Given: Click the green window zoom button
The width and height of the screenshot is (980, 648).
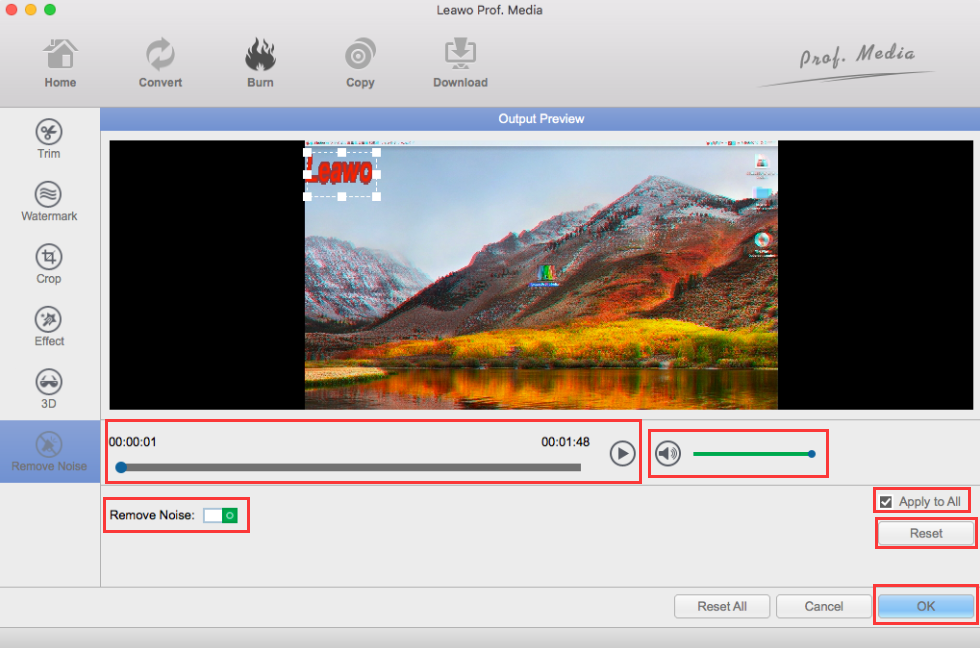Looking at the screenshot, I should point(50,9).
